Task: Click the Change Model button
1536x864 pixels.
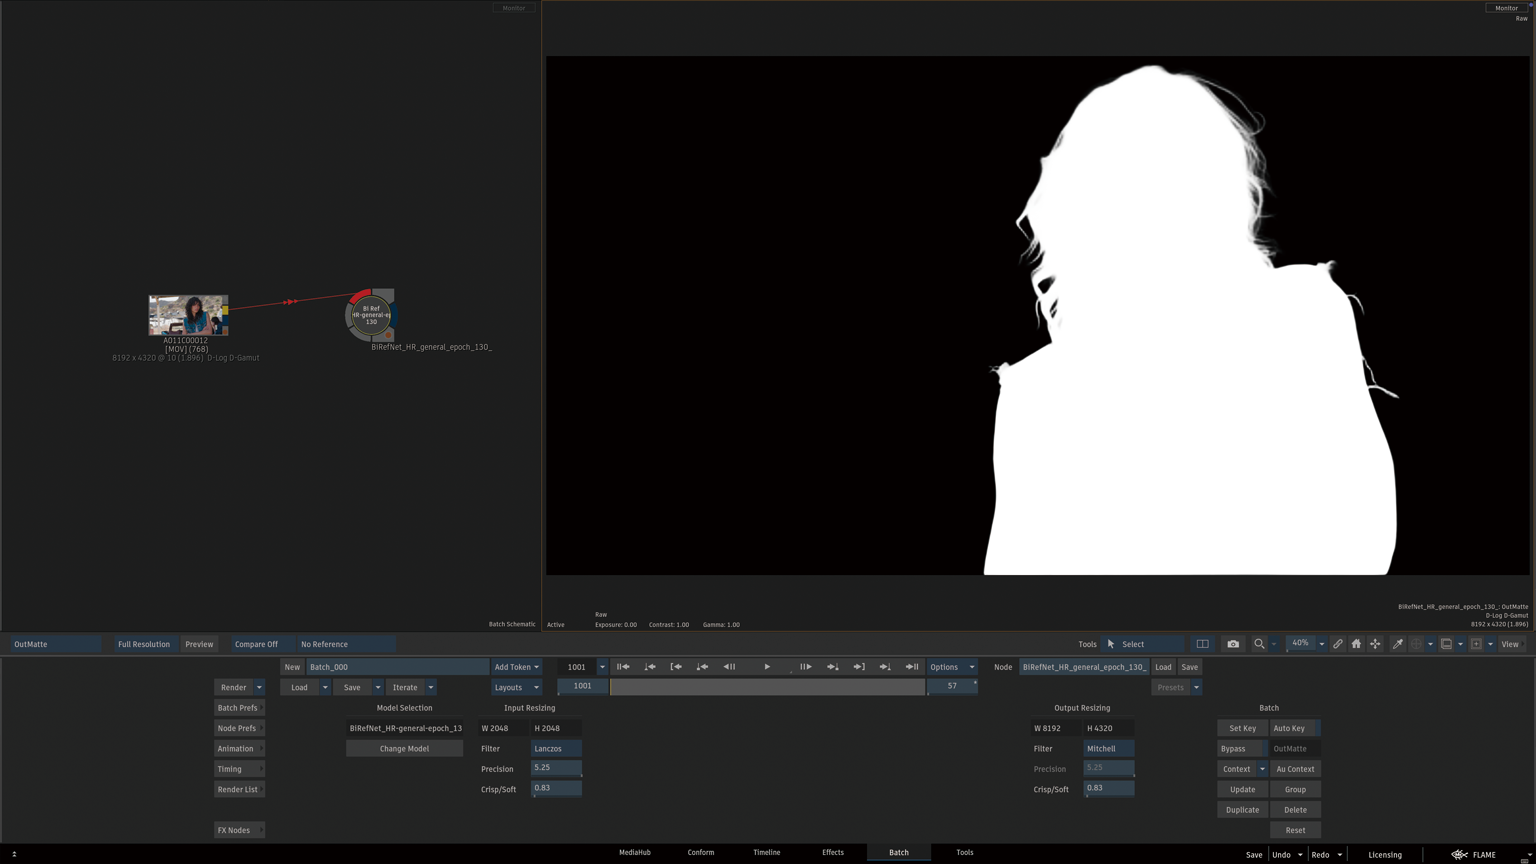Action: [x=404, y=749]
